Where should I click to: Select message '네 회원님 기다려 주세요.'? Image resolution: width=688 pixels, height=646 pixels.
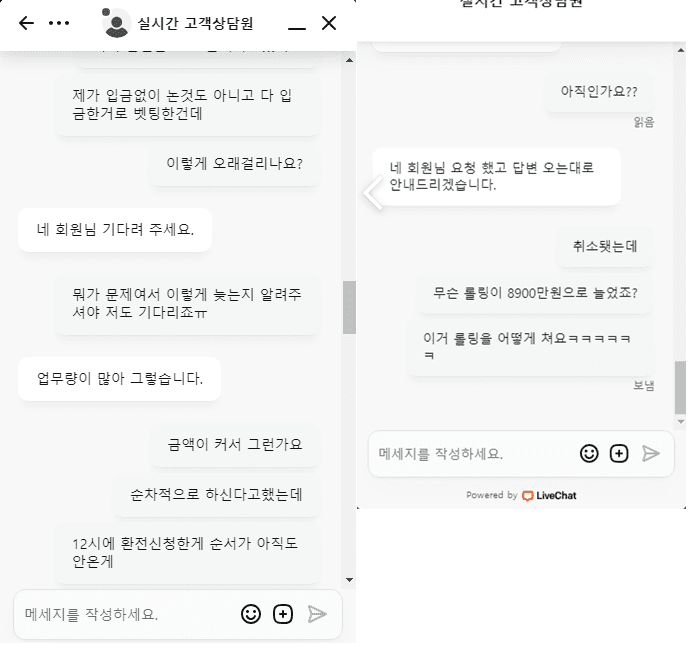point(115,230)
